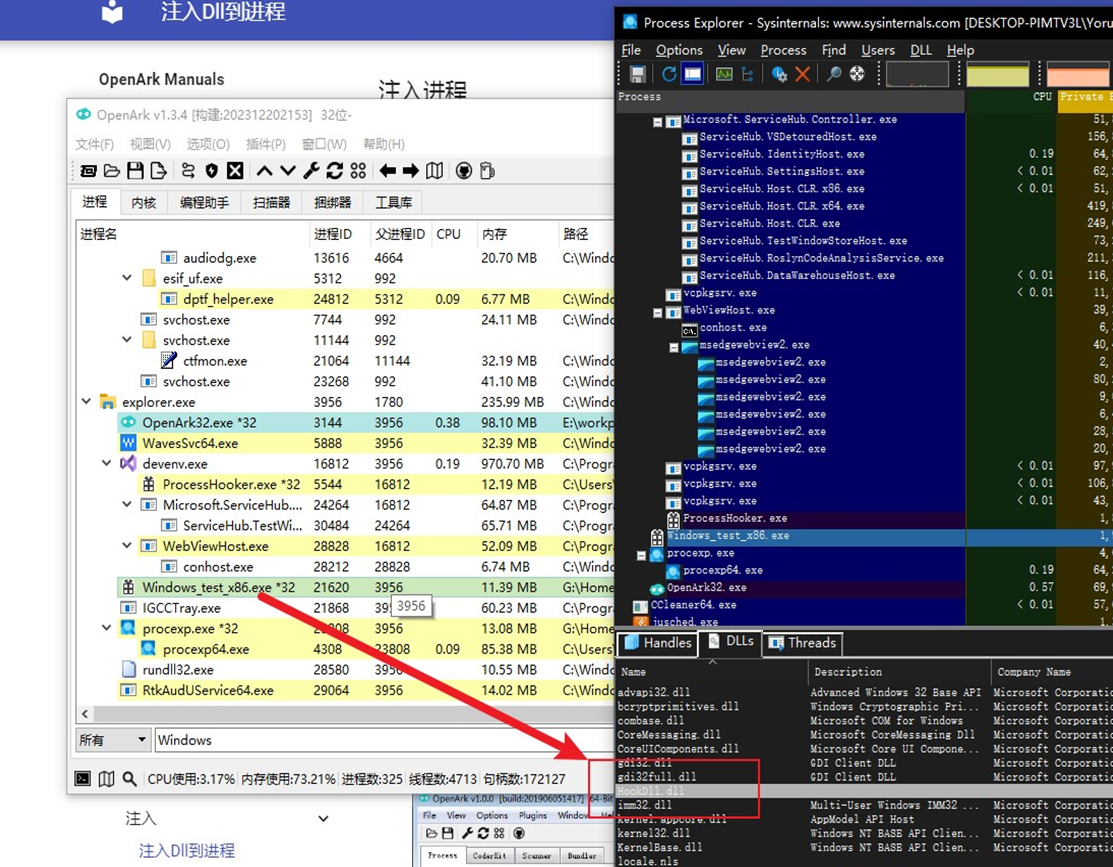The image size is (1113, 867).
Task: Click the Properties gear icon in Process Explorer
Action: pos(779,74)
